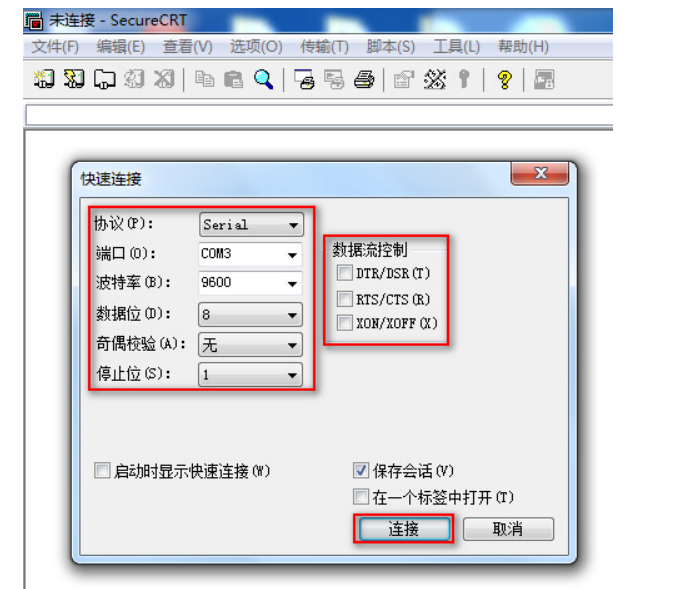687x589 pixels.
Task: Click the Reconnect toolbar icon
Action: (x=134, y=79)
